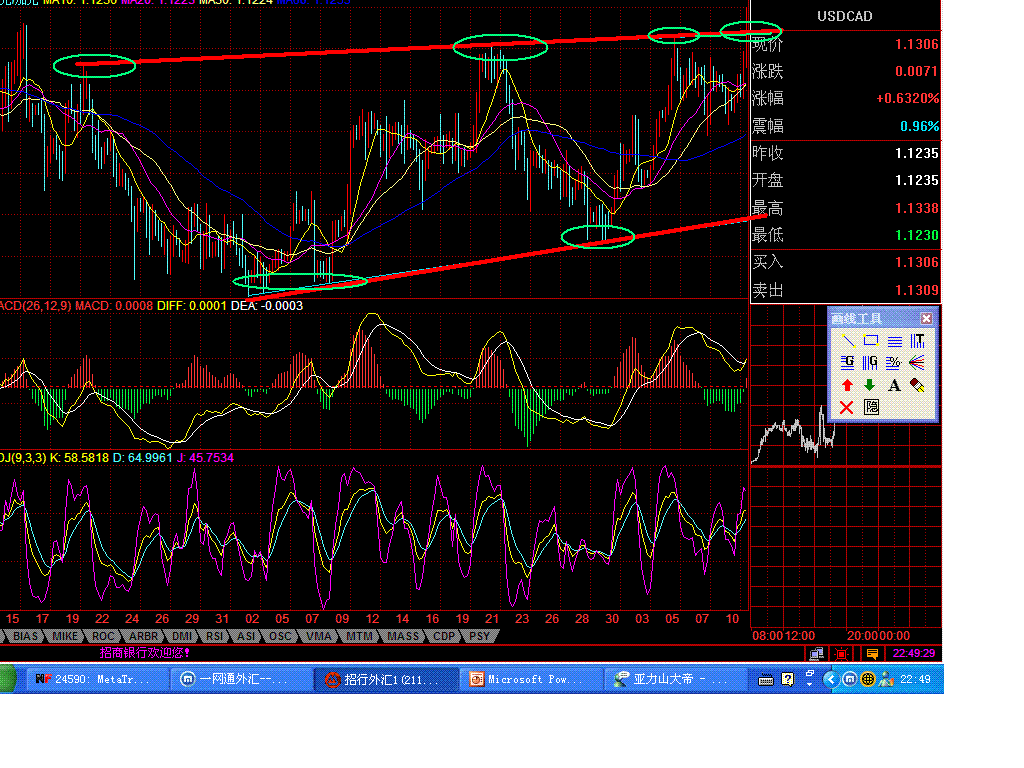Select the eraser tool
The image size is (1024, 768).
[917, 385]
